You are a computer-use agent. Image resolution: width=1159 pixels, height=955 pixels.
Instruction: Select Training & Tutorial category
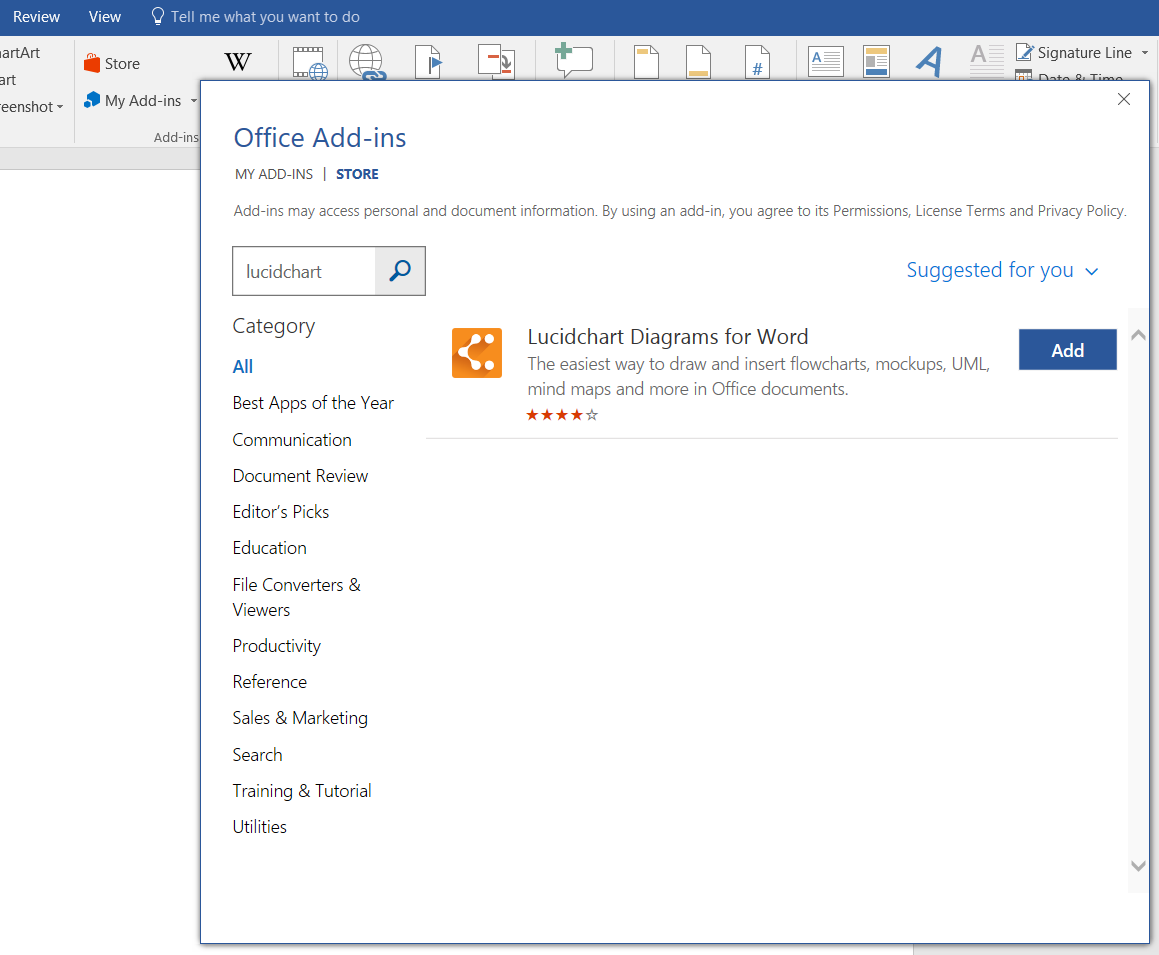coord(302,791)
